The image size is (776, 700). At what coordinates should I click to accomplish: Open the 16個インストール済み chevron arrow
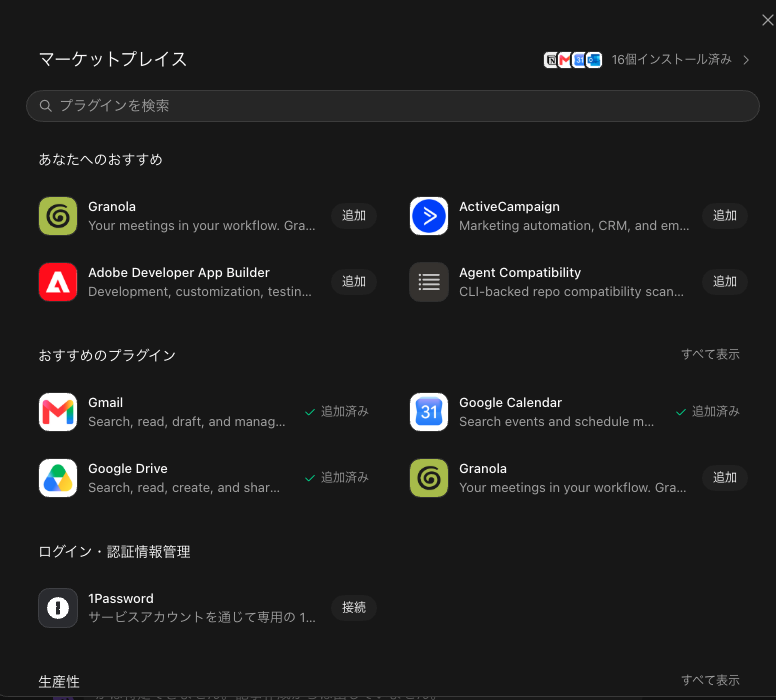746,60
